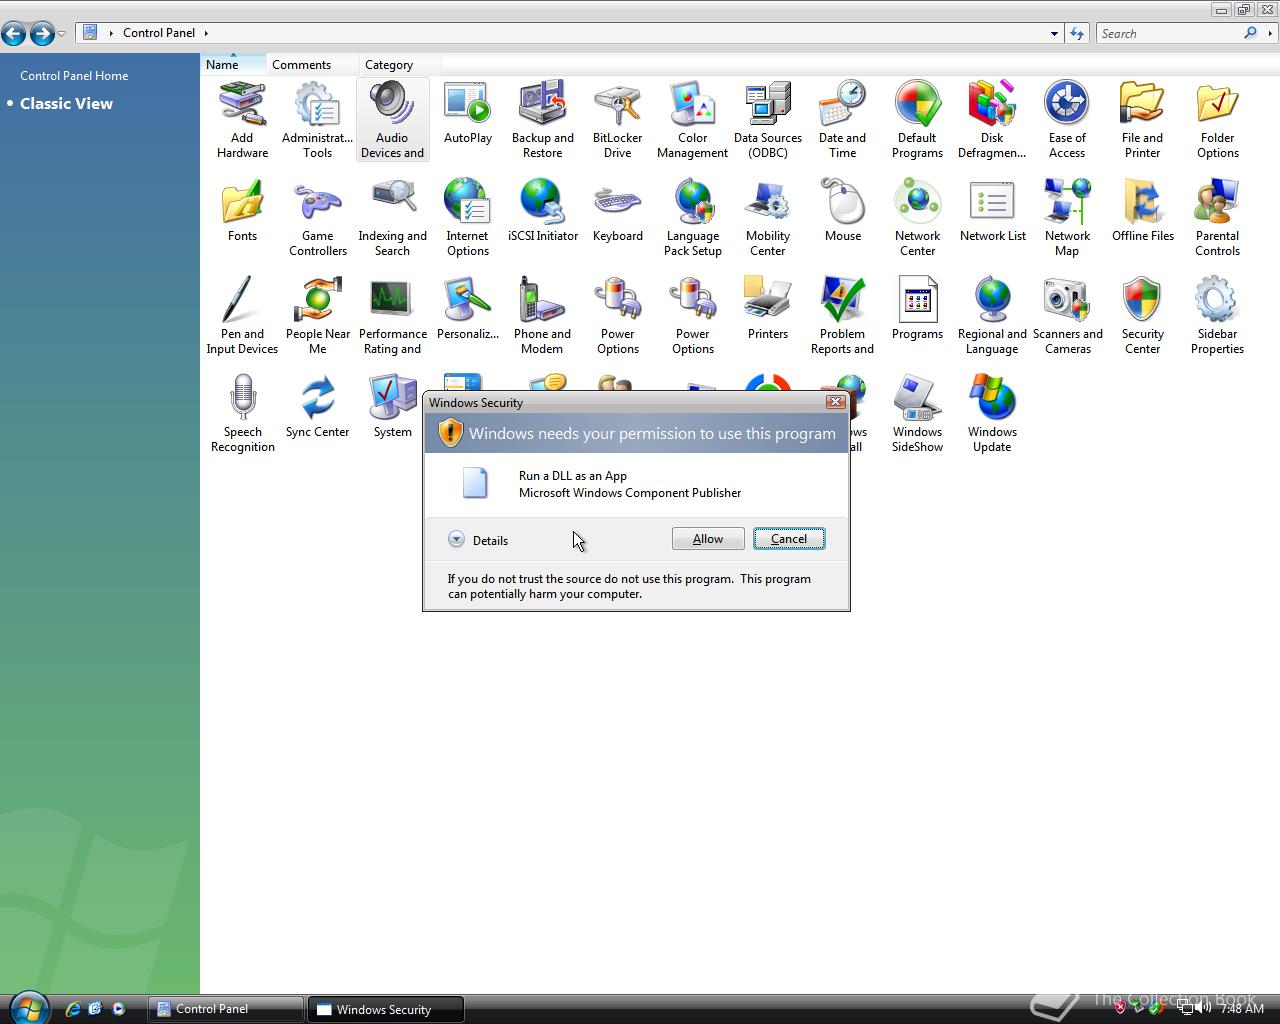
Task: Open Regional and Language options
Action: click(992, 316)
